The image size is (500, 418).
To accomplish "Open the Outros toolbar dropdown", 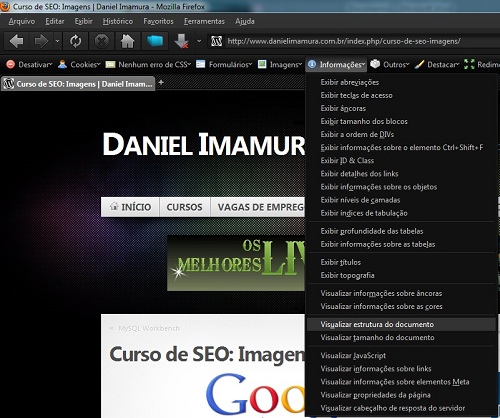I will pyautogui.click(x=389, y=64).
